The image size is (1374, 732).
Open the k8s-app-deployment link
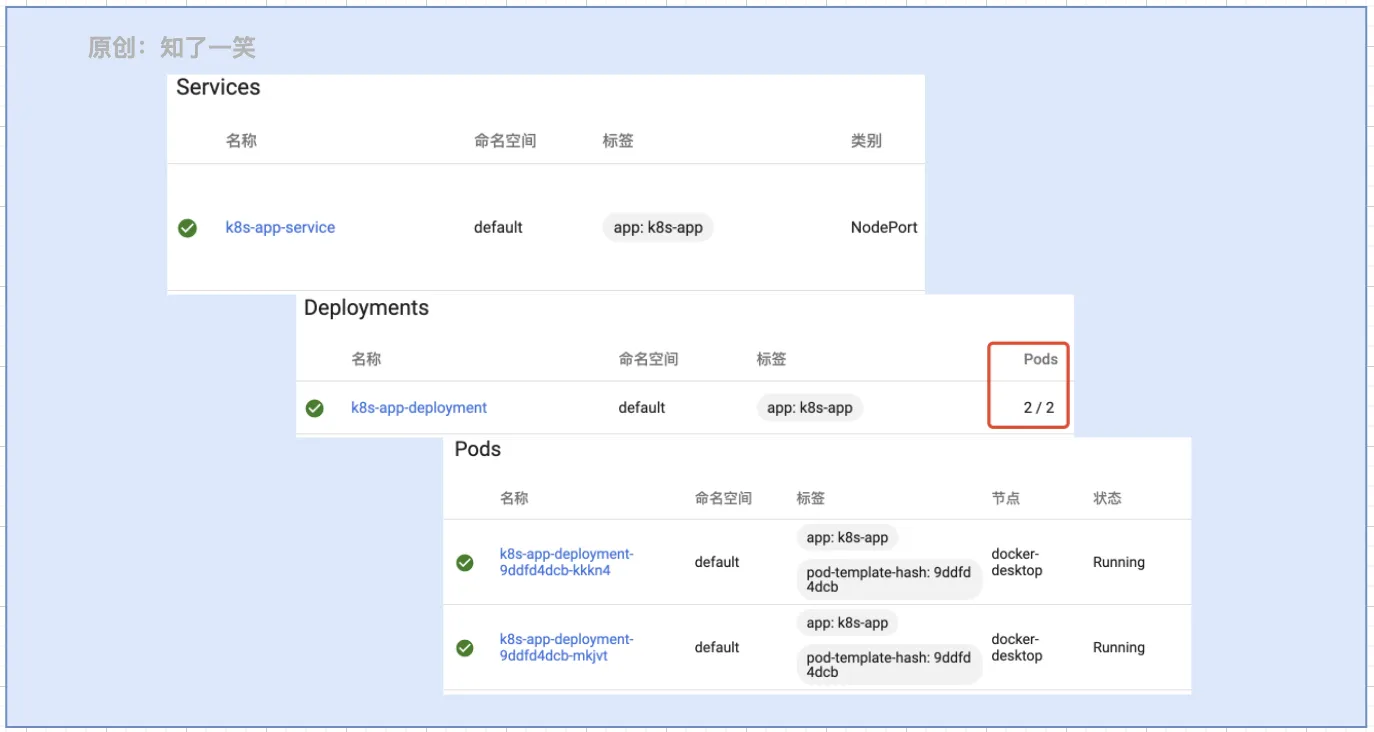[419, 407]
